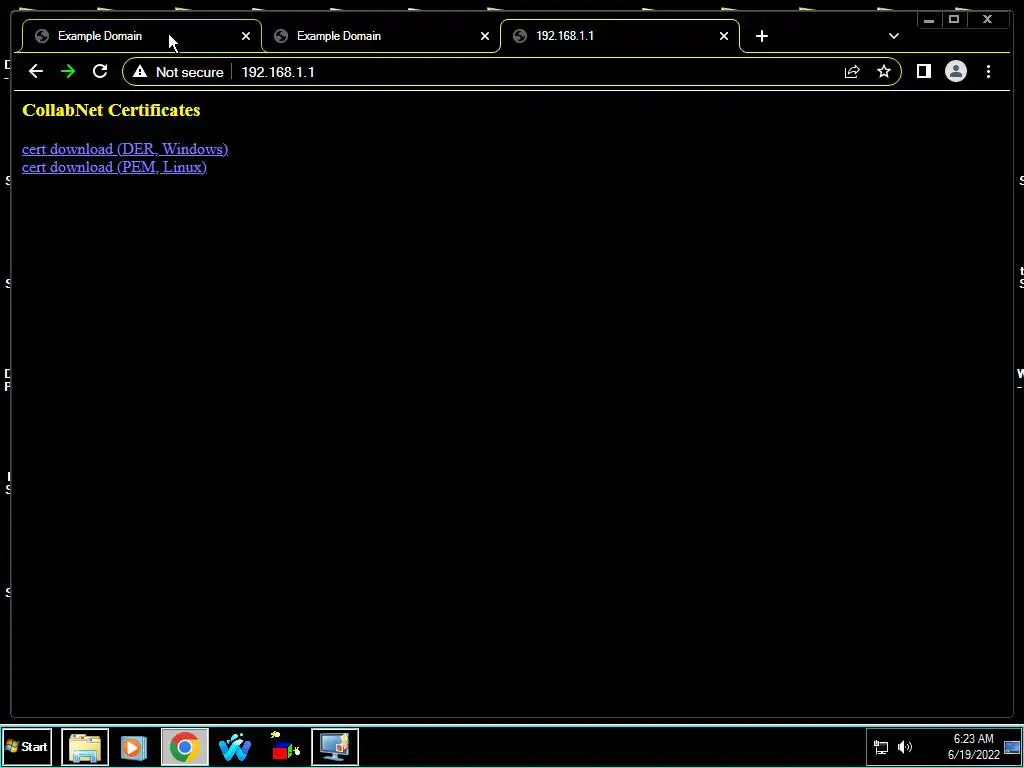
Task: Close the second Example Domain tab
Action: [485, 37]
